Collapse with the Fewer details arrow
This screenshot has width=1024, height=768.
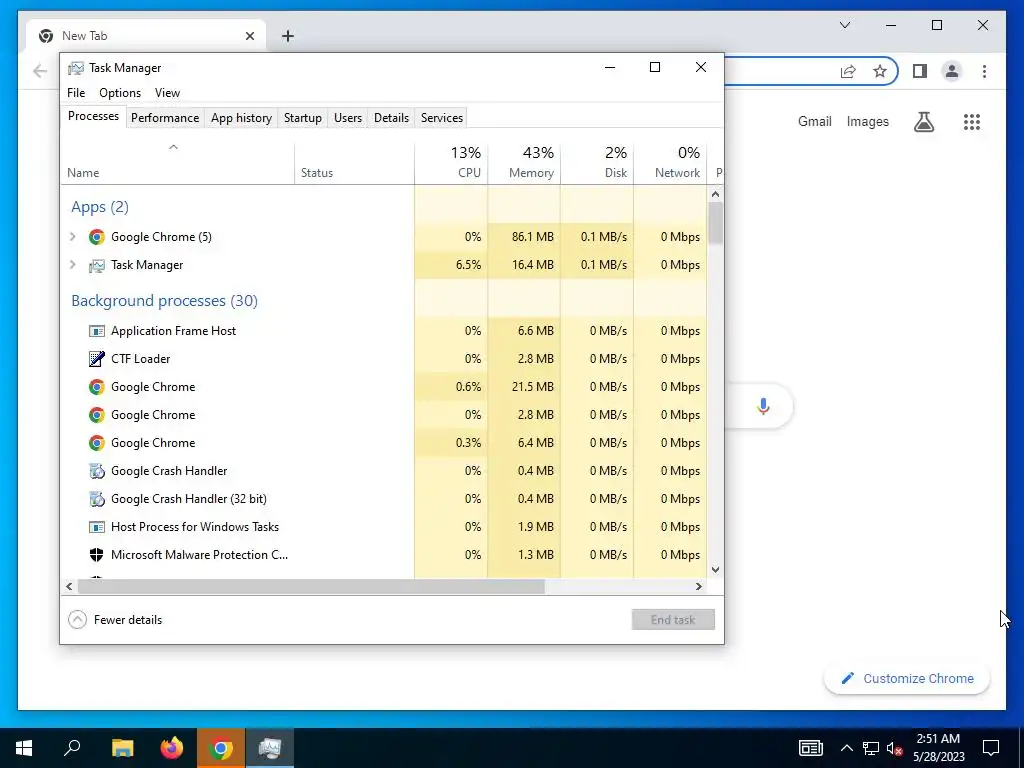pyautogui.click(x=77, y=620)
